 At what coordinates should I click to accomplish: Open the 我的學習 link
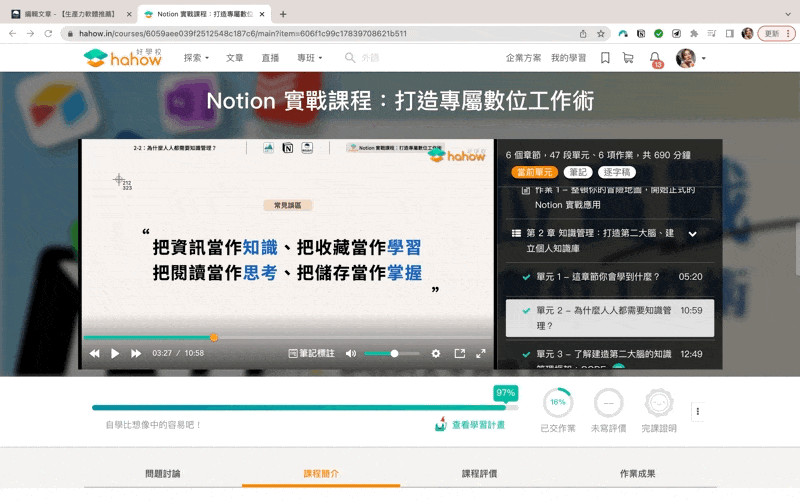[x=568, y=58]
